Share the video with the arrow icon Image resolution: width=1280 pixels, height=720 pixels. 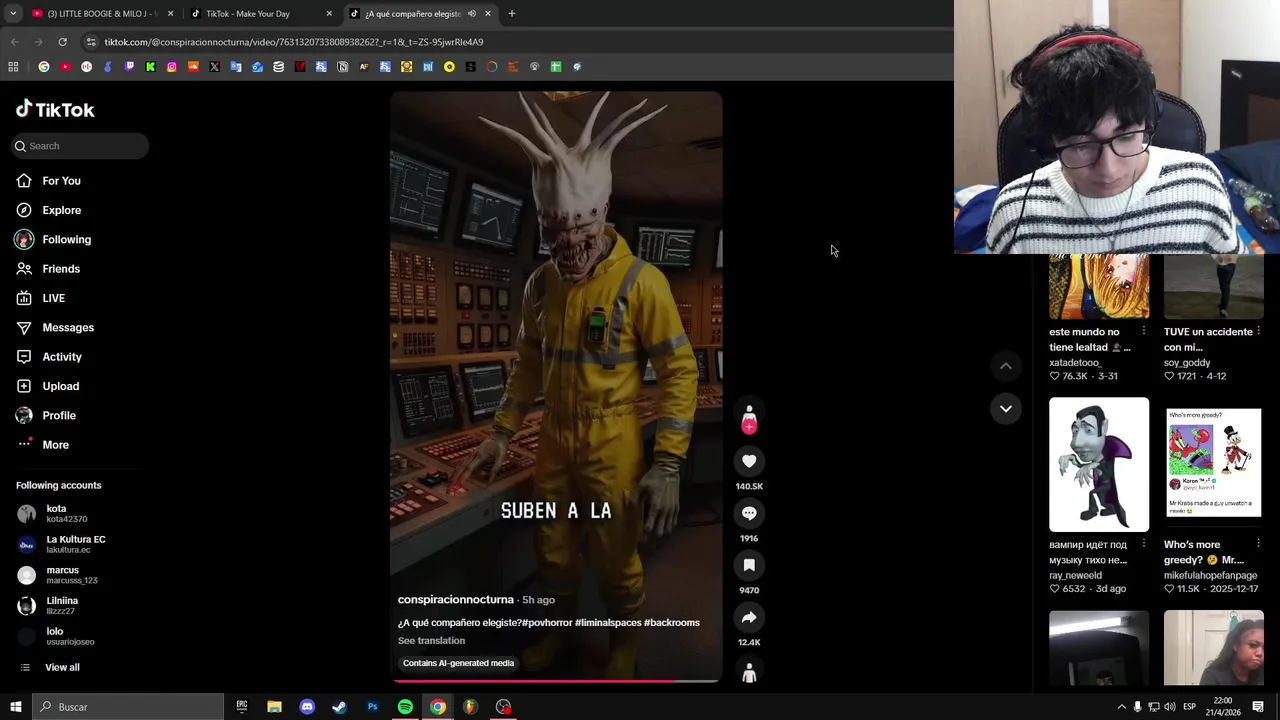pyautogui.click(x=749, y=617)
